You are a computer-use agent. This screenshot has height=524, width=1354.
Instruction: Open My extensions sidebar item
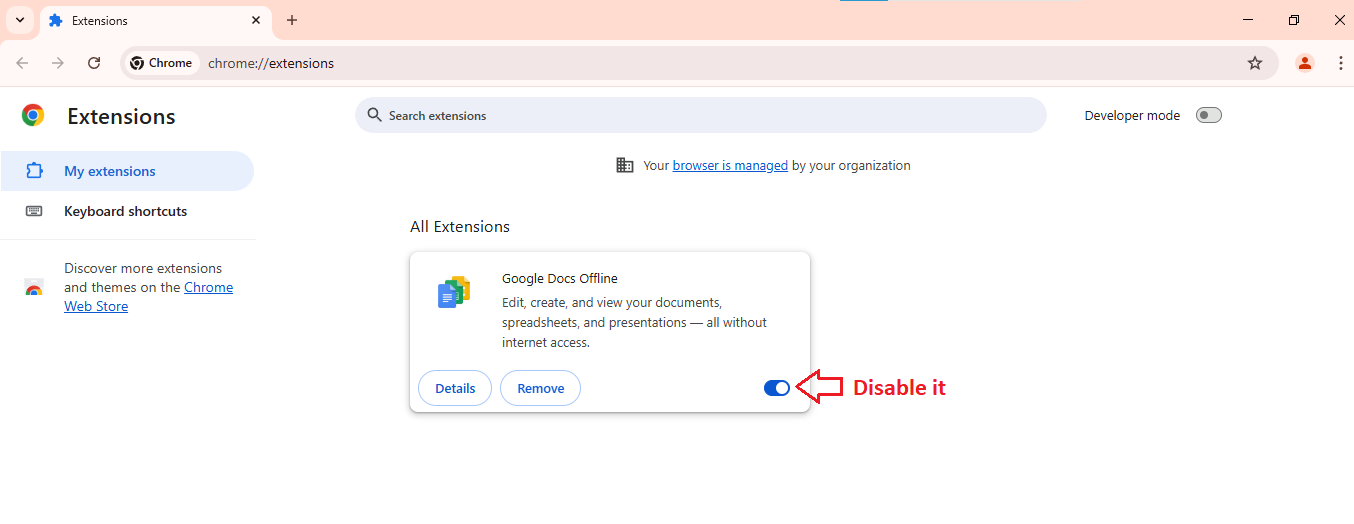(x=127, y=171)
